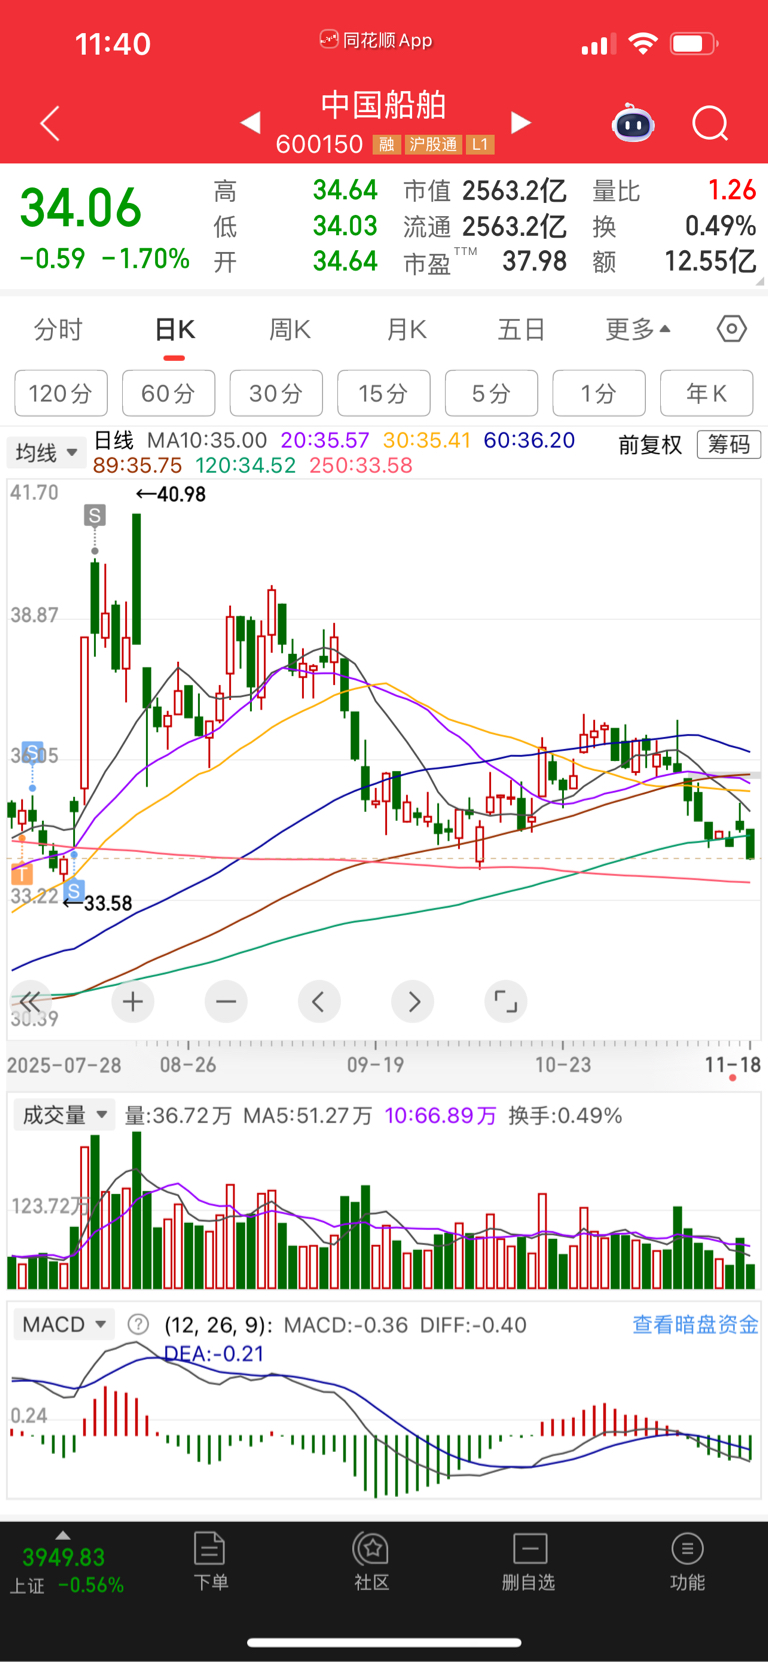Screen dimensions: 768x1662
Task: Select the 30分 period button
Action: coord(276,393)
